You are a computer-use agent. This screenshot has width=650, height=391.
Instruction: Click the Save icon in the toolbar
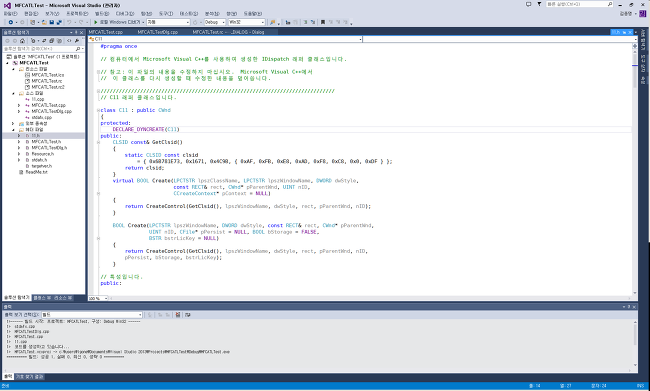coord(52,22)
